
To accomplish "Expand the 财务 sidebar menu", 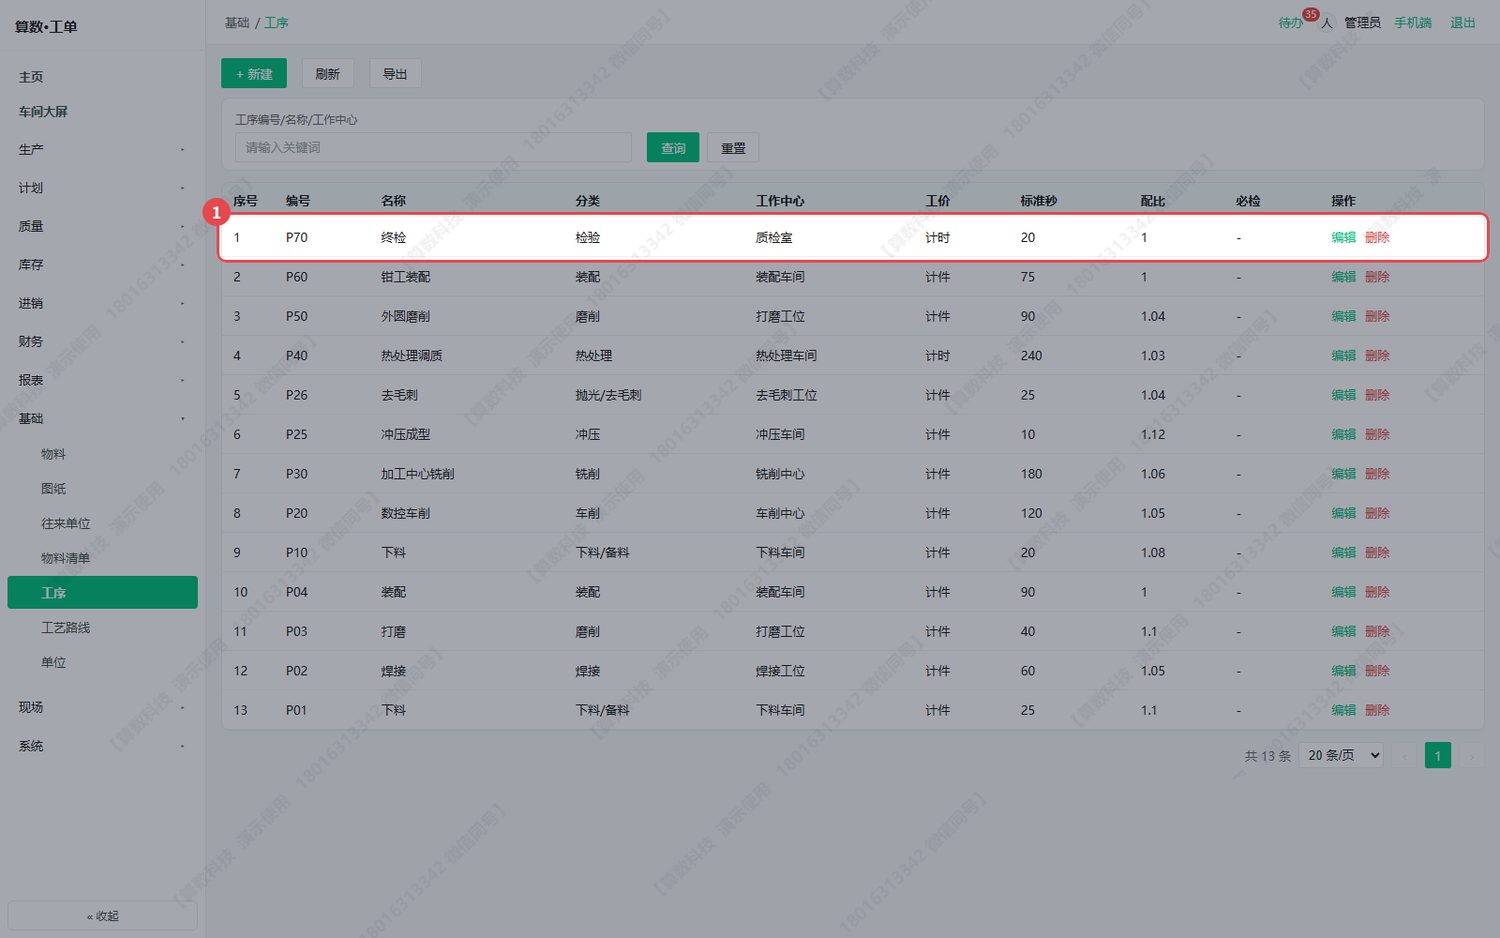I will [x=102, y=342].
